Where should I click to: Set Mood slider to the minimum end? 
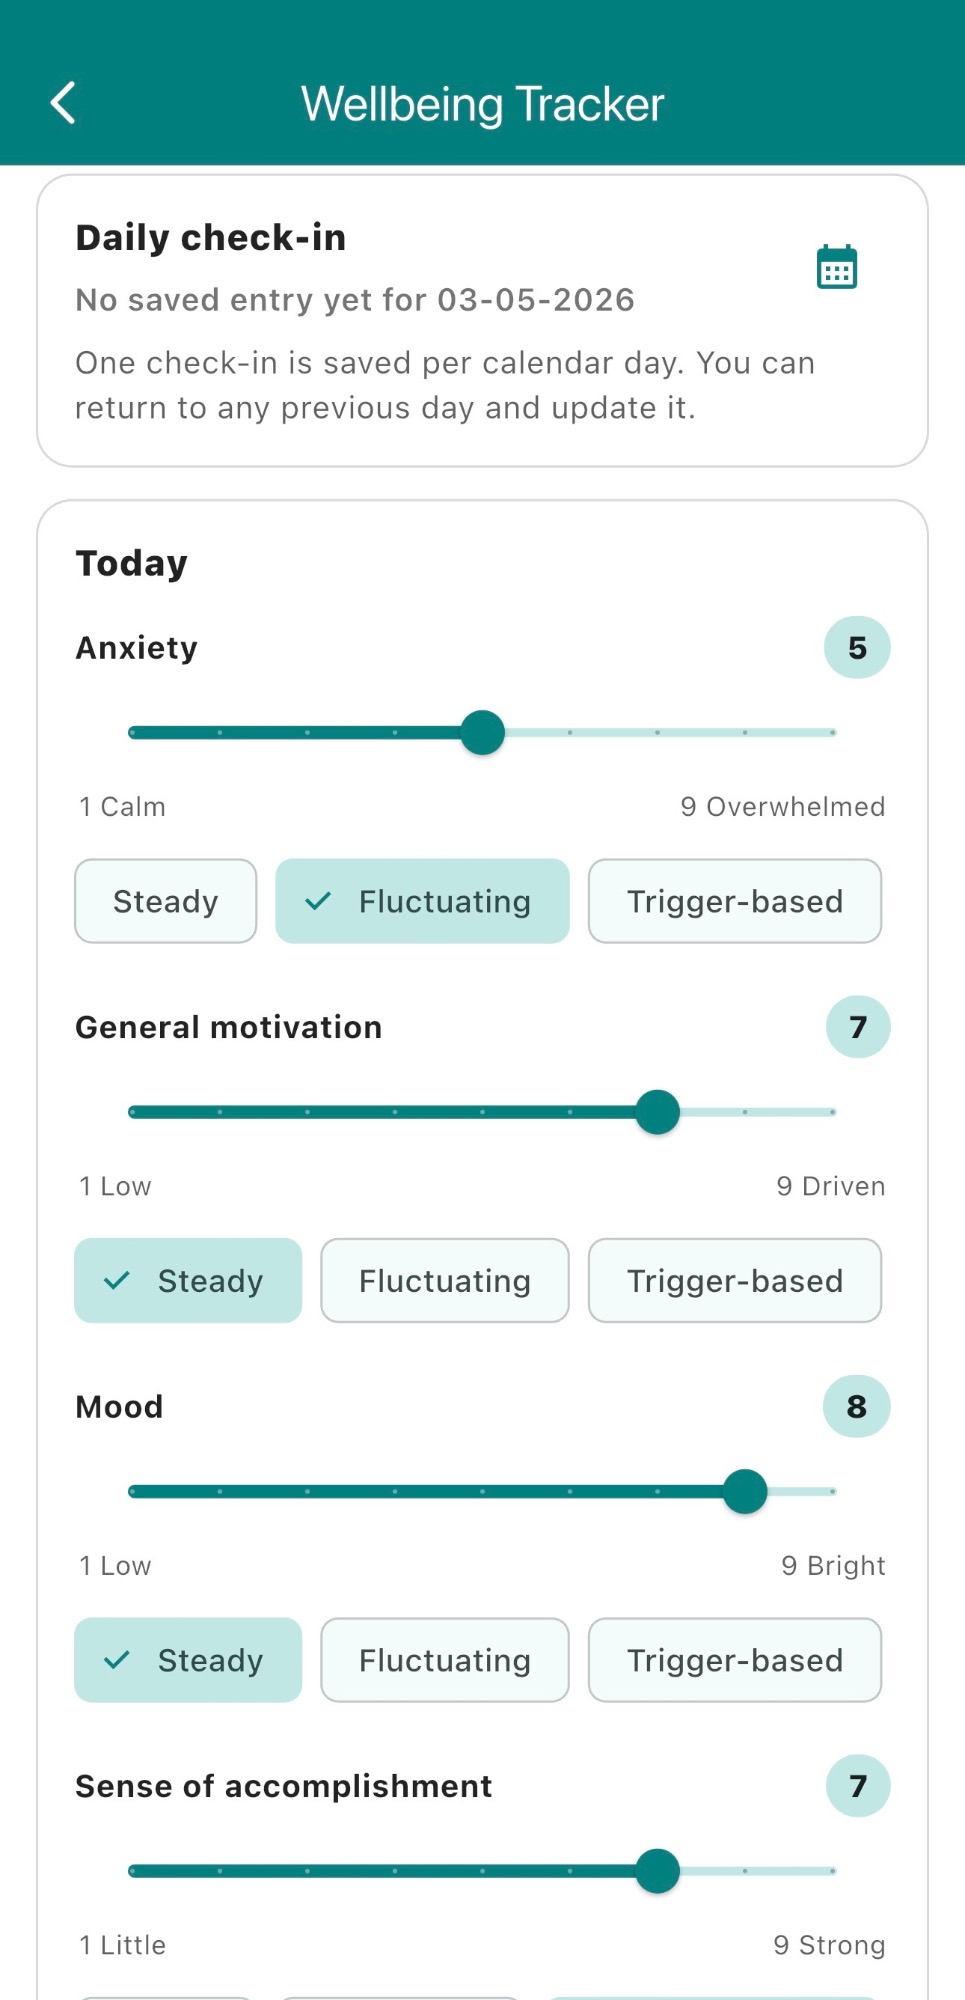coord(133,1492)
